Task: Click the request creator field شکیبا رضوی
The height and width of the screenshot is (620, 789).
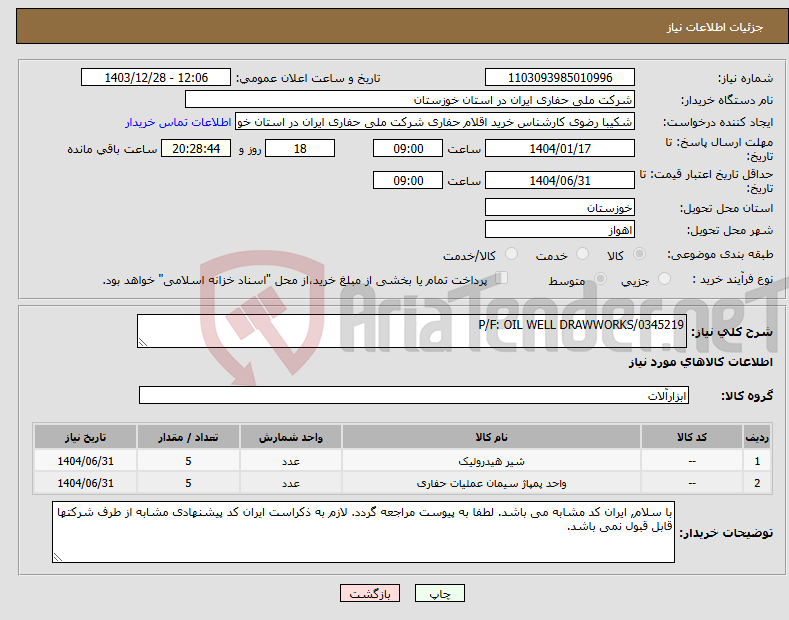Action: click(x=435, y=122)
